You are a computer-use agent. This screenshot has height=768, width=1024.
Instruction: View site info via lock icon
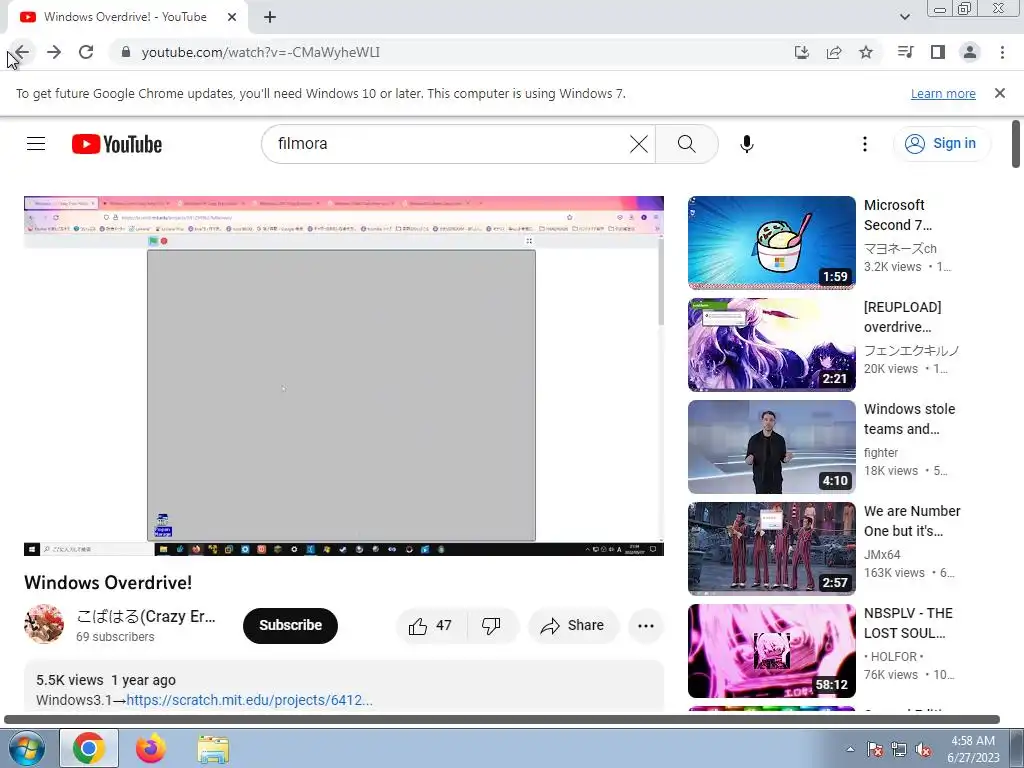click(x=126, y=52)
